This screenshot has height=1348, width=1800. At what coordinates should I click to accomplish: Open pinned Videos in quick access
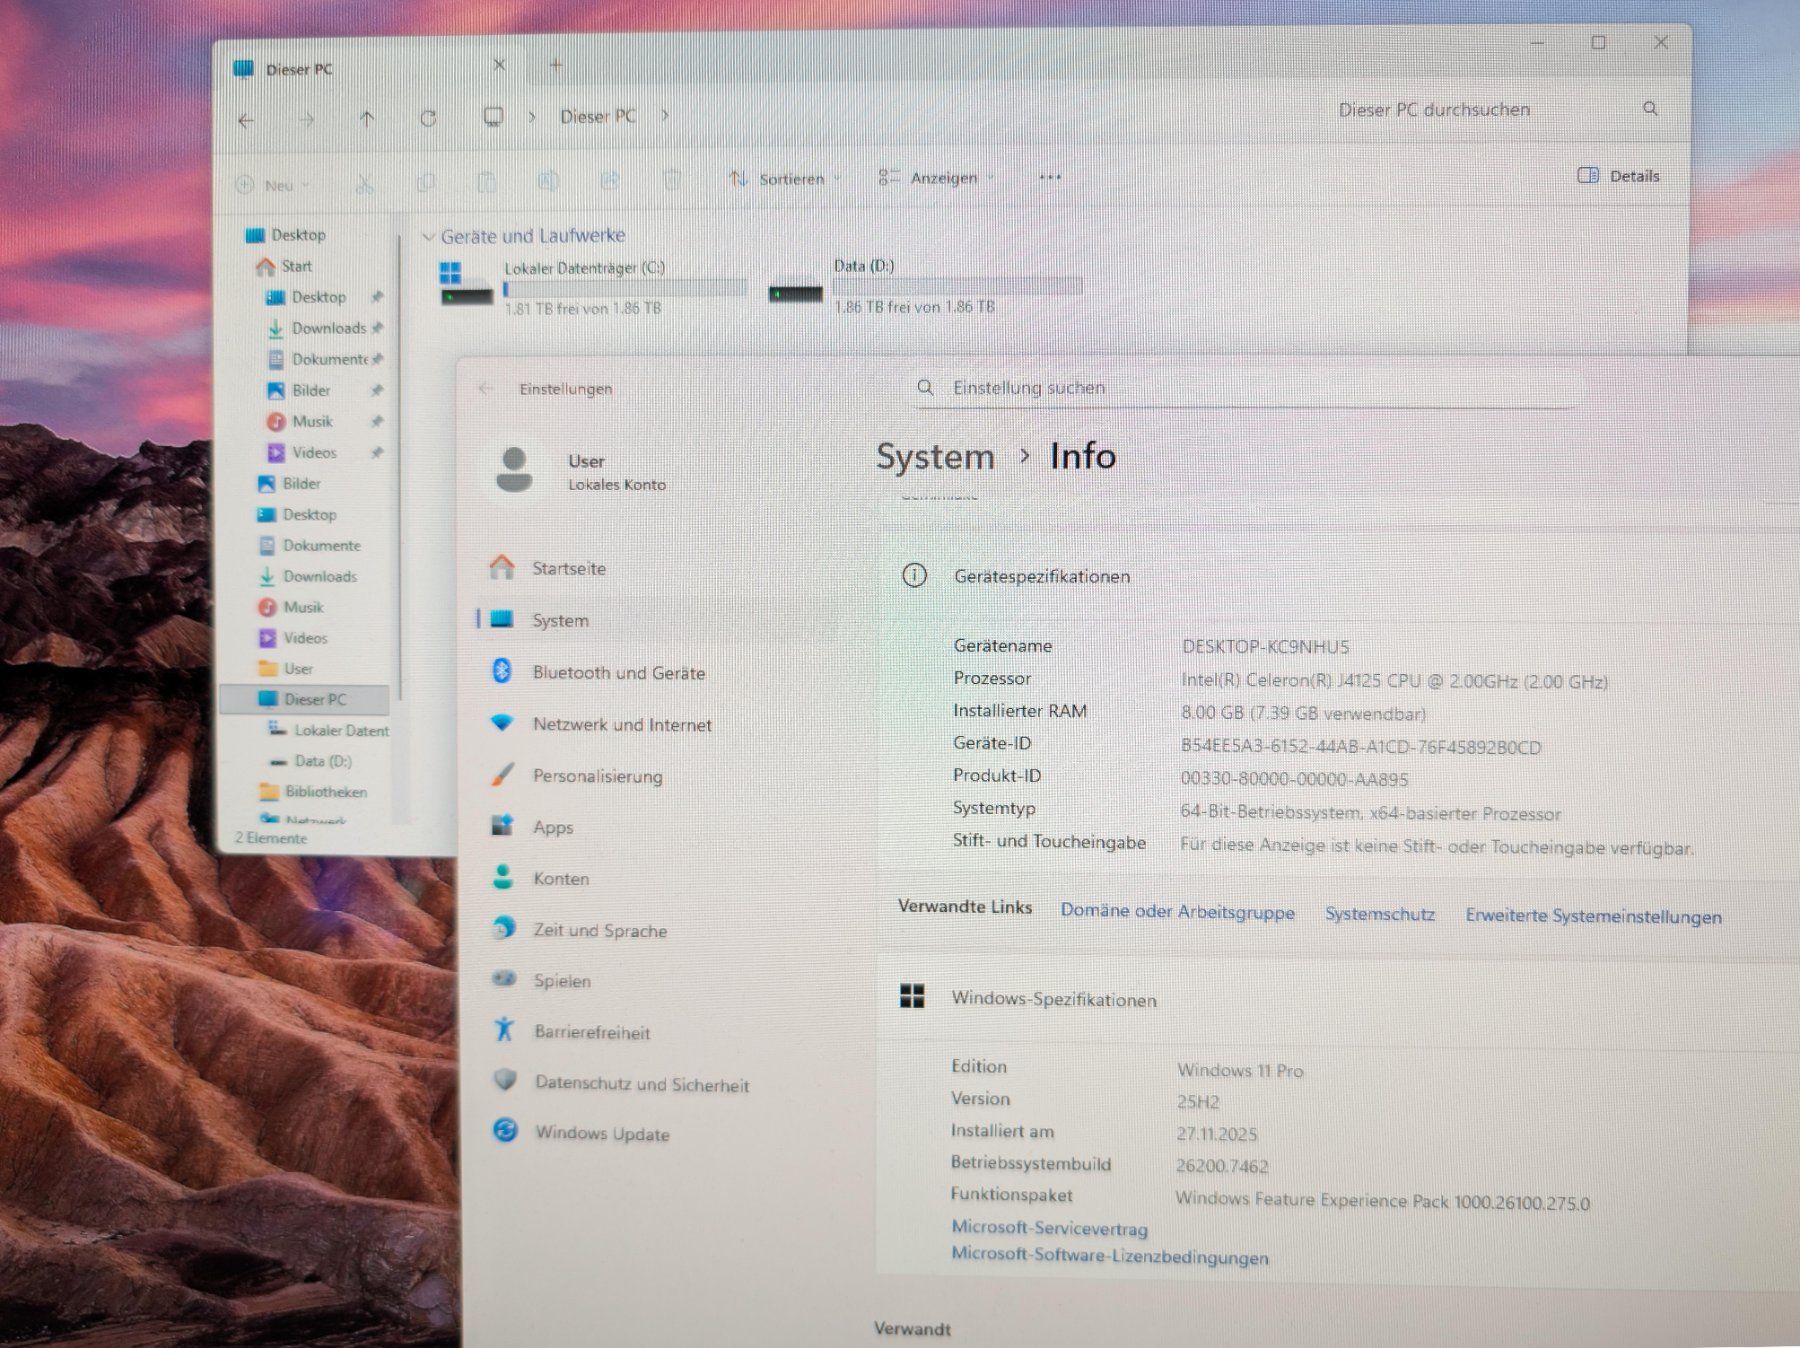[x=302, y=452]
